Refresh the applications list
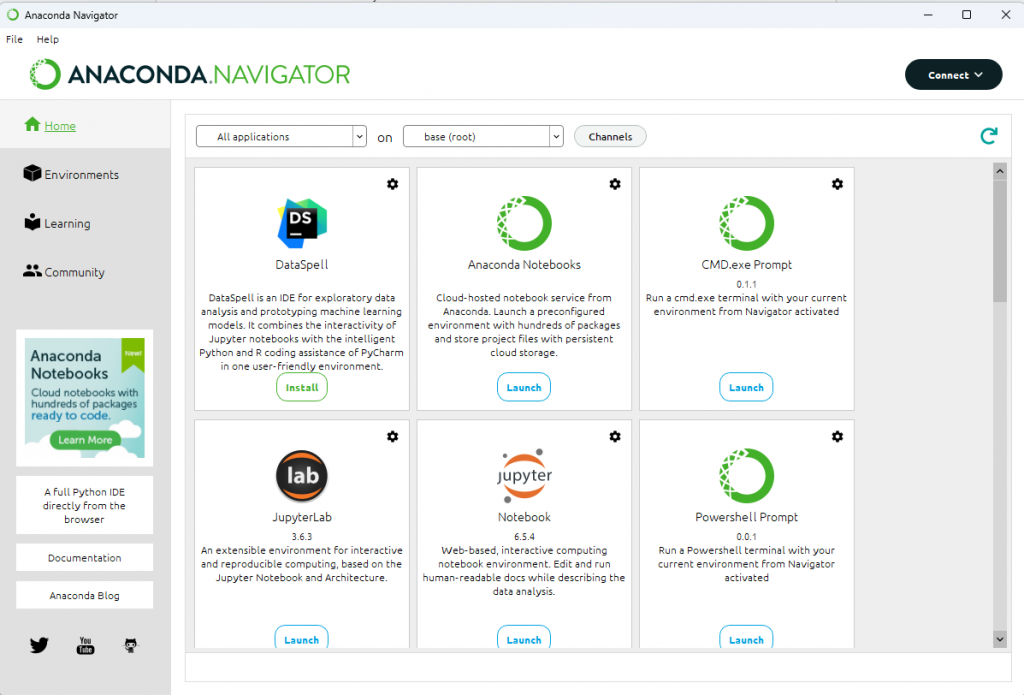Image resolution: width=1024 pixels, height=695 pixels. click(x=989, y=136)
